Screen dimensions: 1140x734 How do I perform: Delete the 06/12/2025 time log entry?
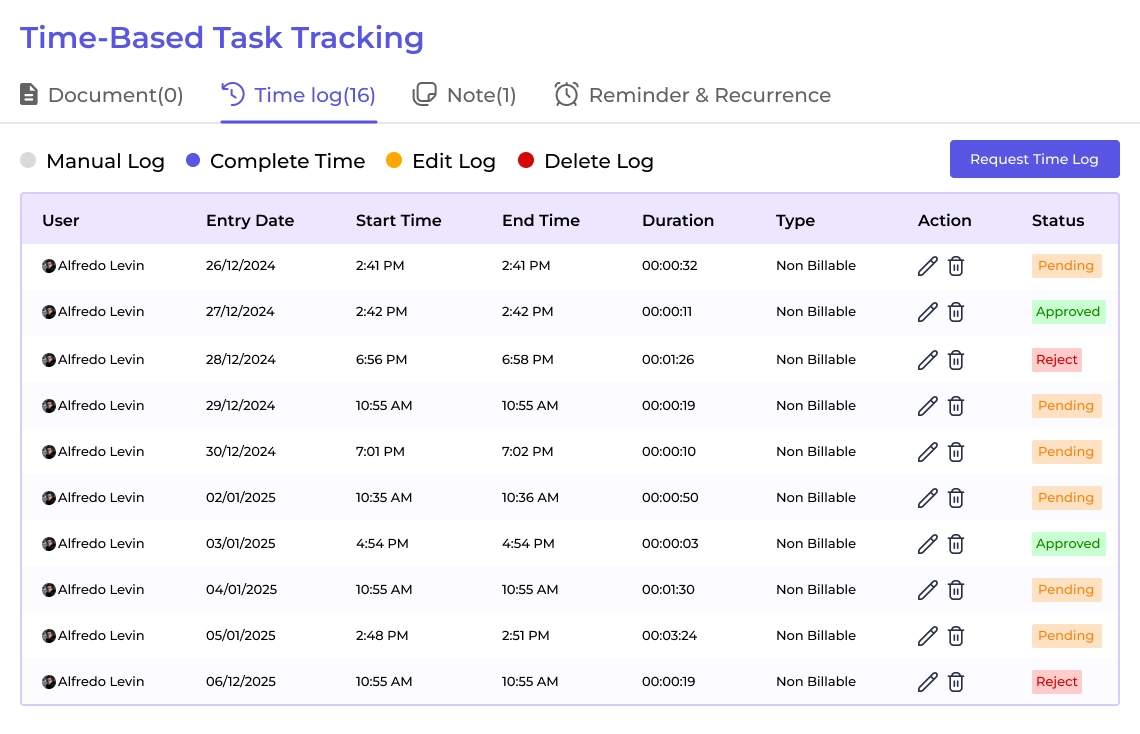point(956,682)
